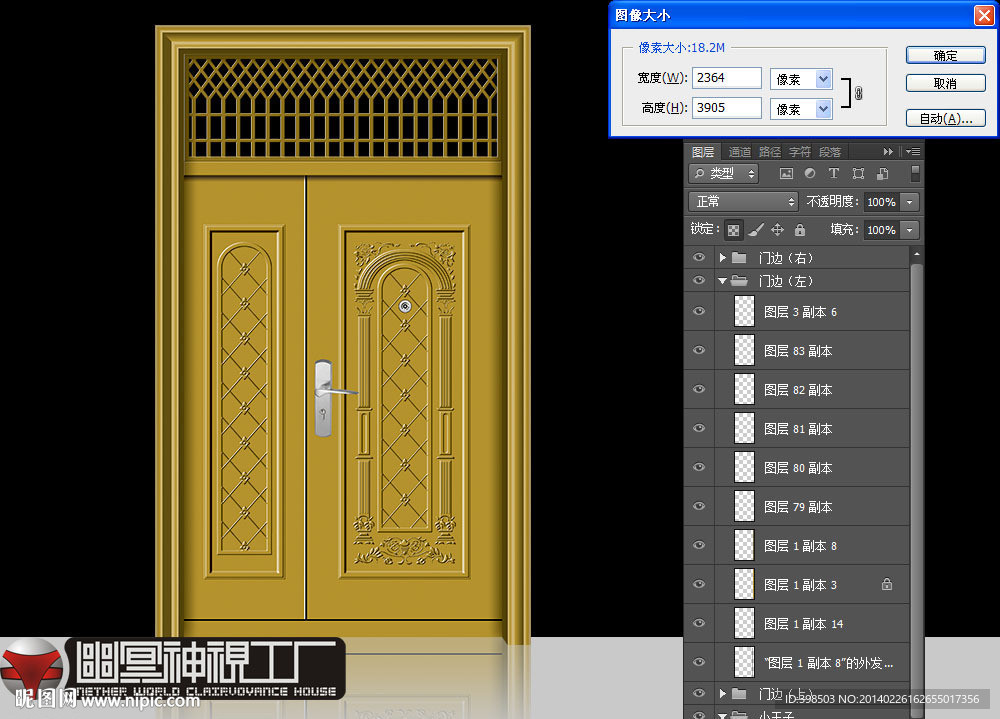Filter layers by type (T) icon

click(834, 174)
